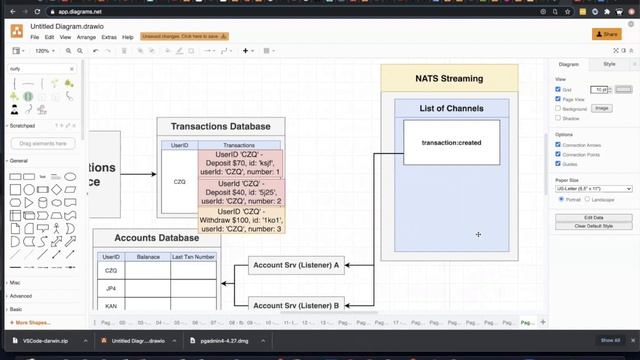Click the Share button

point(607,34)
